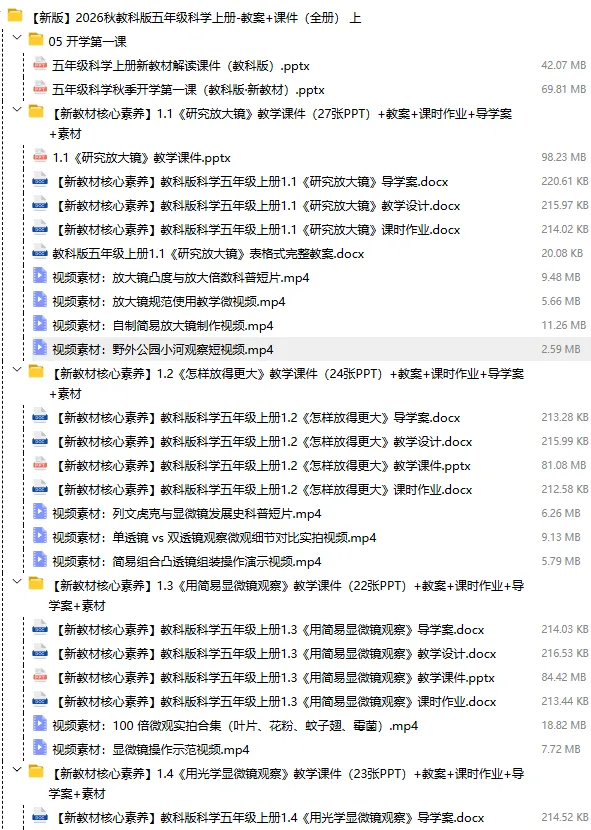
Task: Select 1.3《用简易显微镜观察》课时作业.docx file name
Action: [274, 701]
